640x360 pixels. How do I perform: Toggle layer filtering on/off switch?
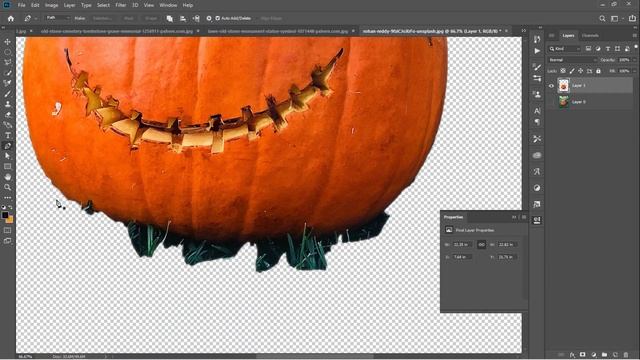(636, 47)
